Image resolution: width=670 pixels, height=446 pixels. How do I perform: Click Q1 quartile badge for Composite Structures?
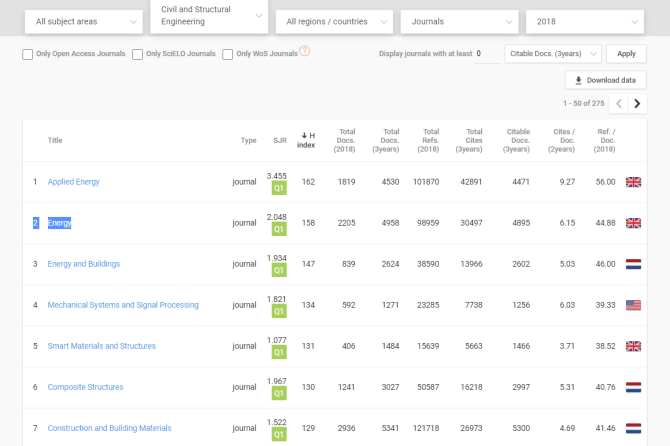point(279,393)
